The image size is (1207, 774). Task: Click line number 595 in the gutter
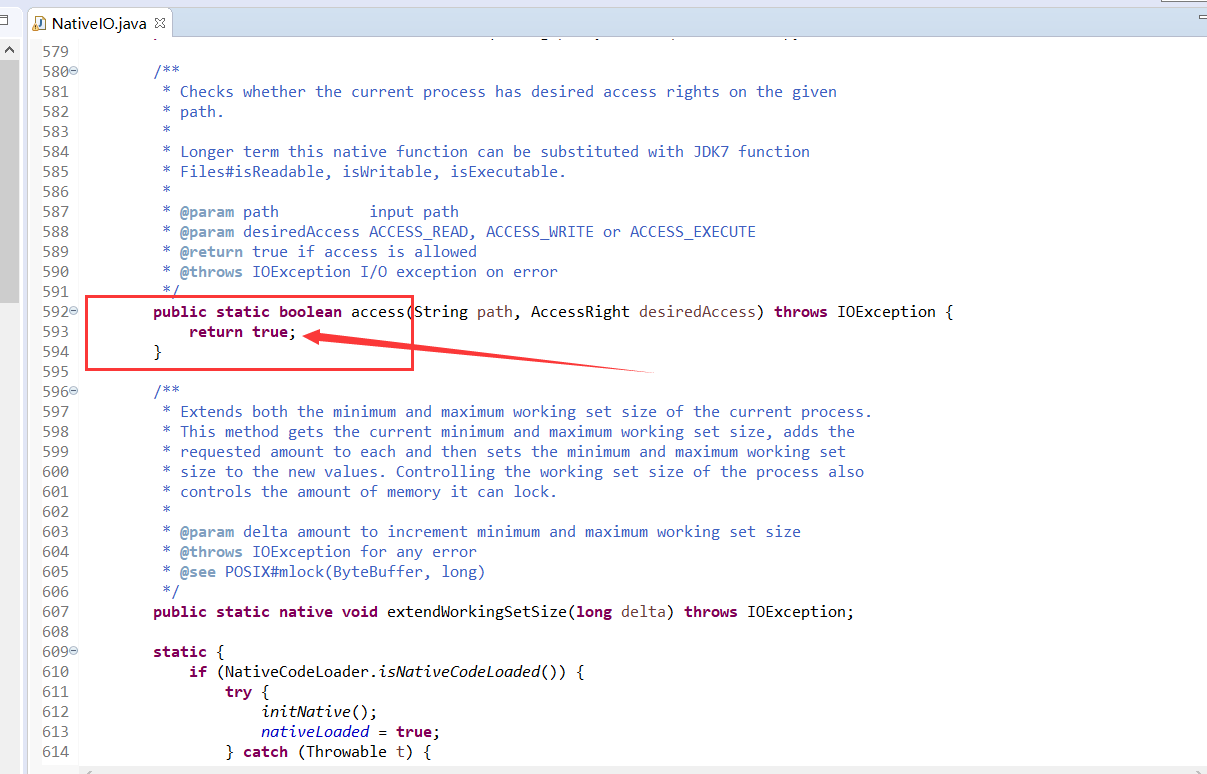tap(55, 371)
